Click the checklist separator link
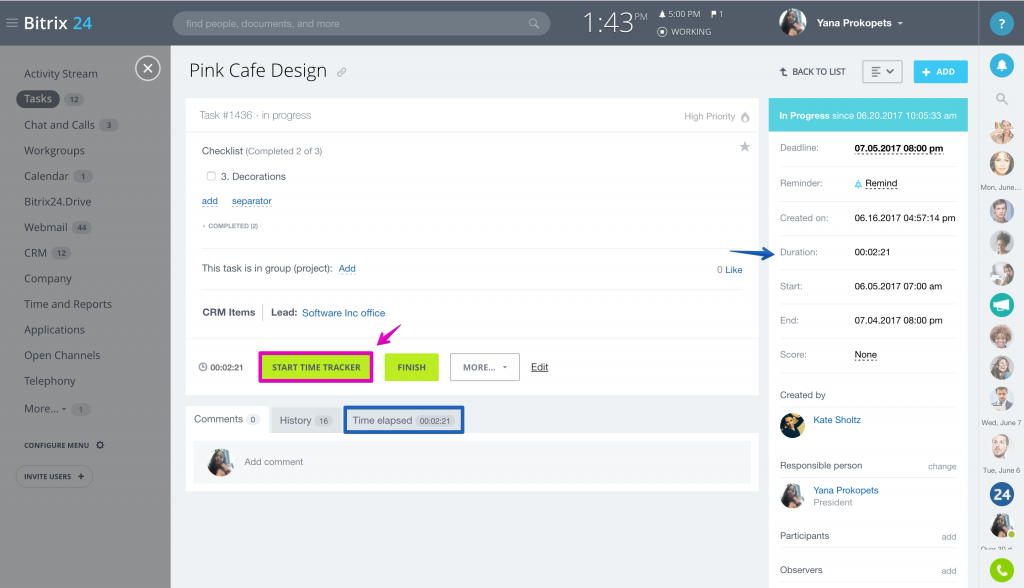This screenshot has width=1024, height=588. click(251, 201)
